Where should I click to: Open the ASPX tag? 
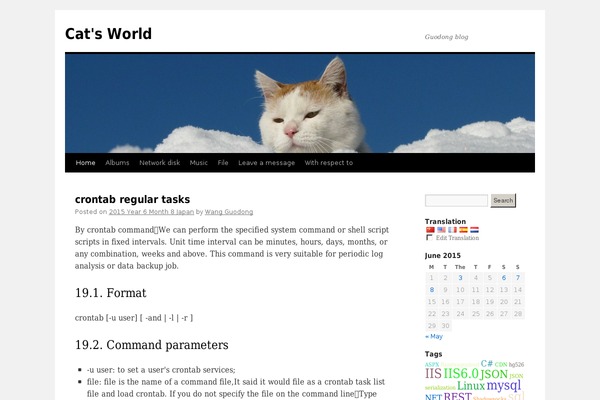pyautogui.click(x=432, y=365)
